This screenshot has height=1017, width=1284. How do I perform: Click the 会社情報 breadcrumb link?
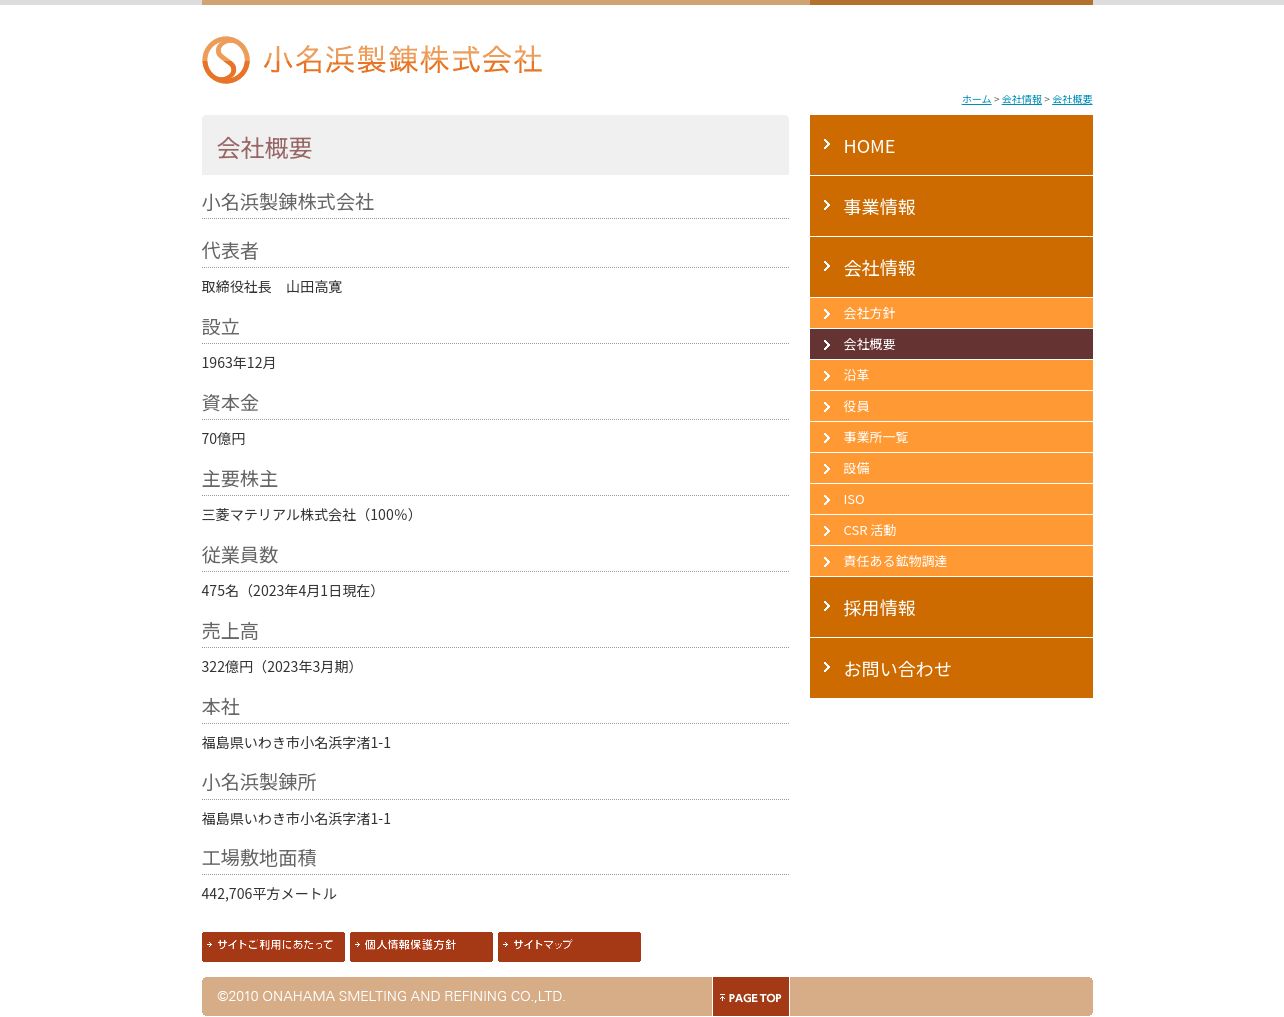tap(1022, 100)
